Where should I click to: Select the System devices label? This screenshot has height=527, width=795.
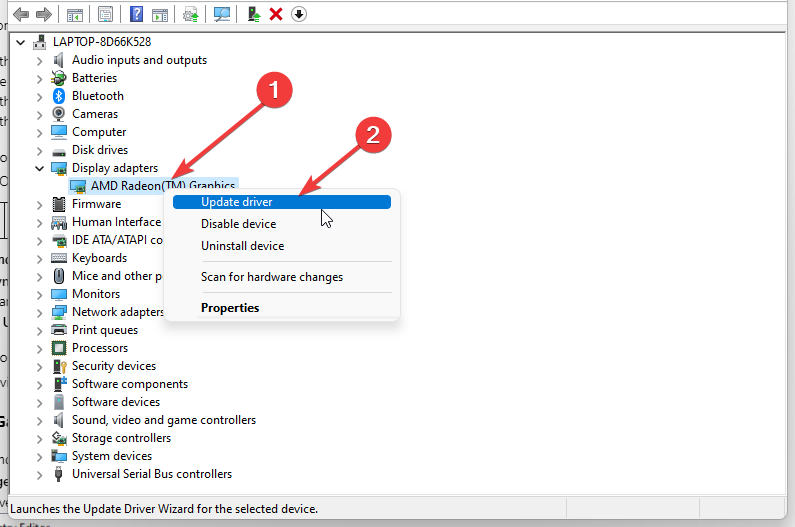(x=112, y=456)
